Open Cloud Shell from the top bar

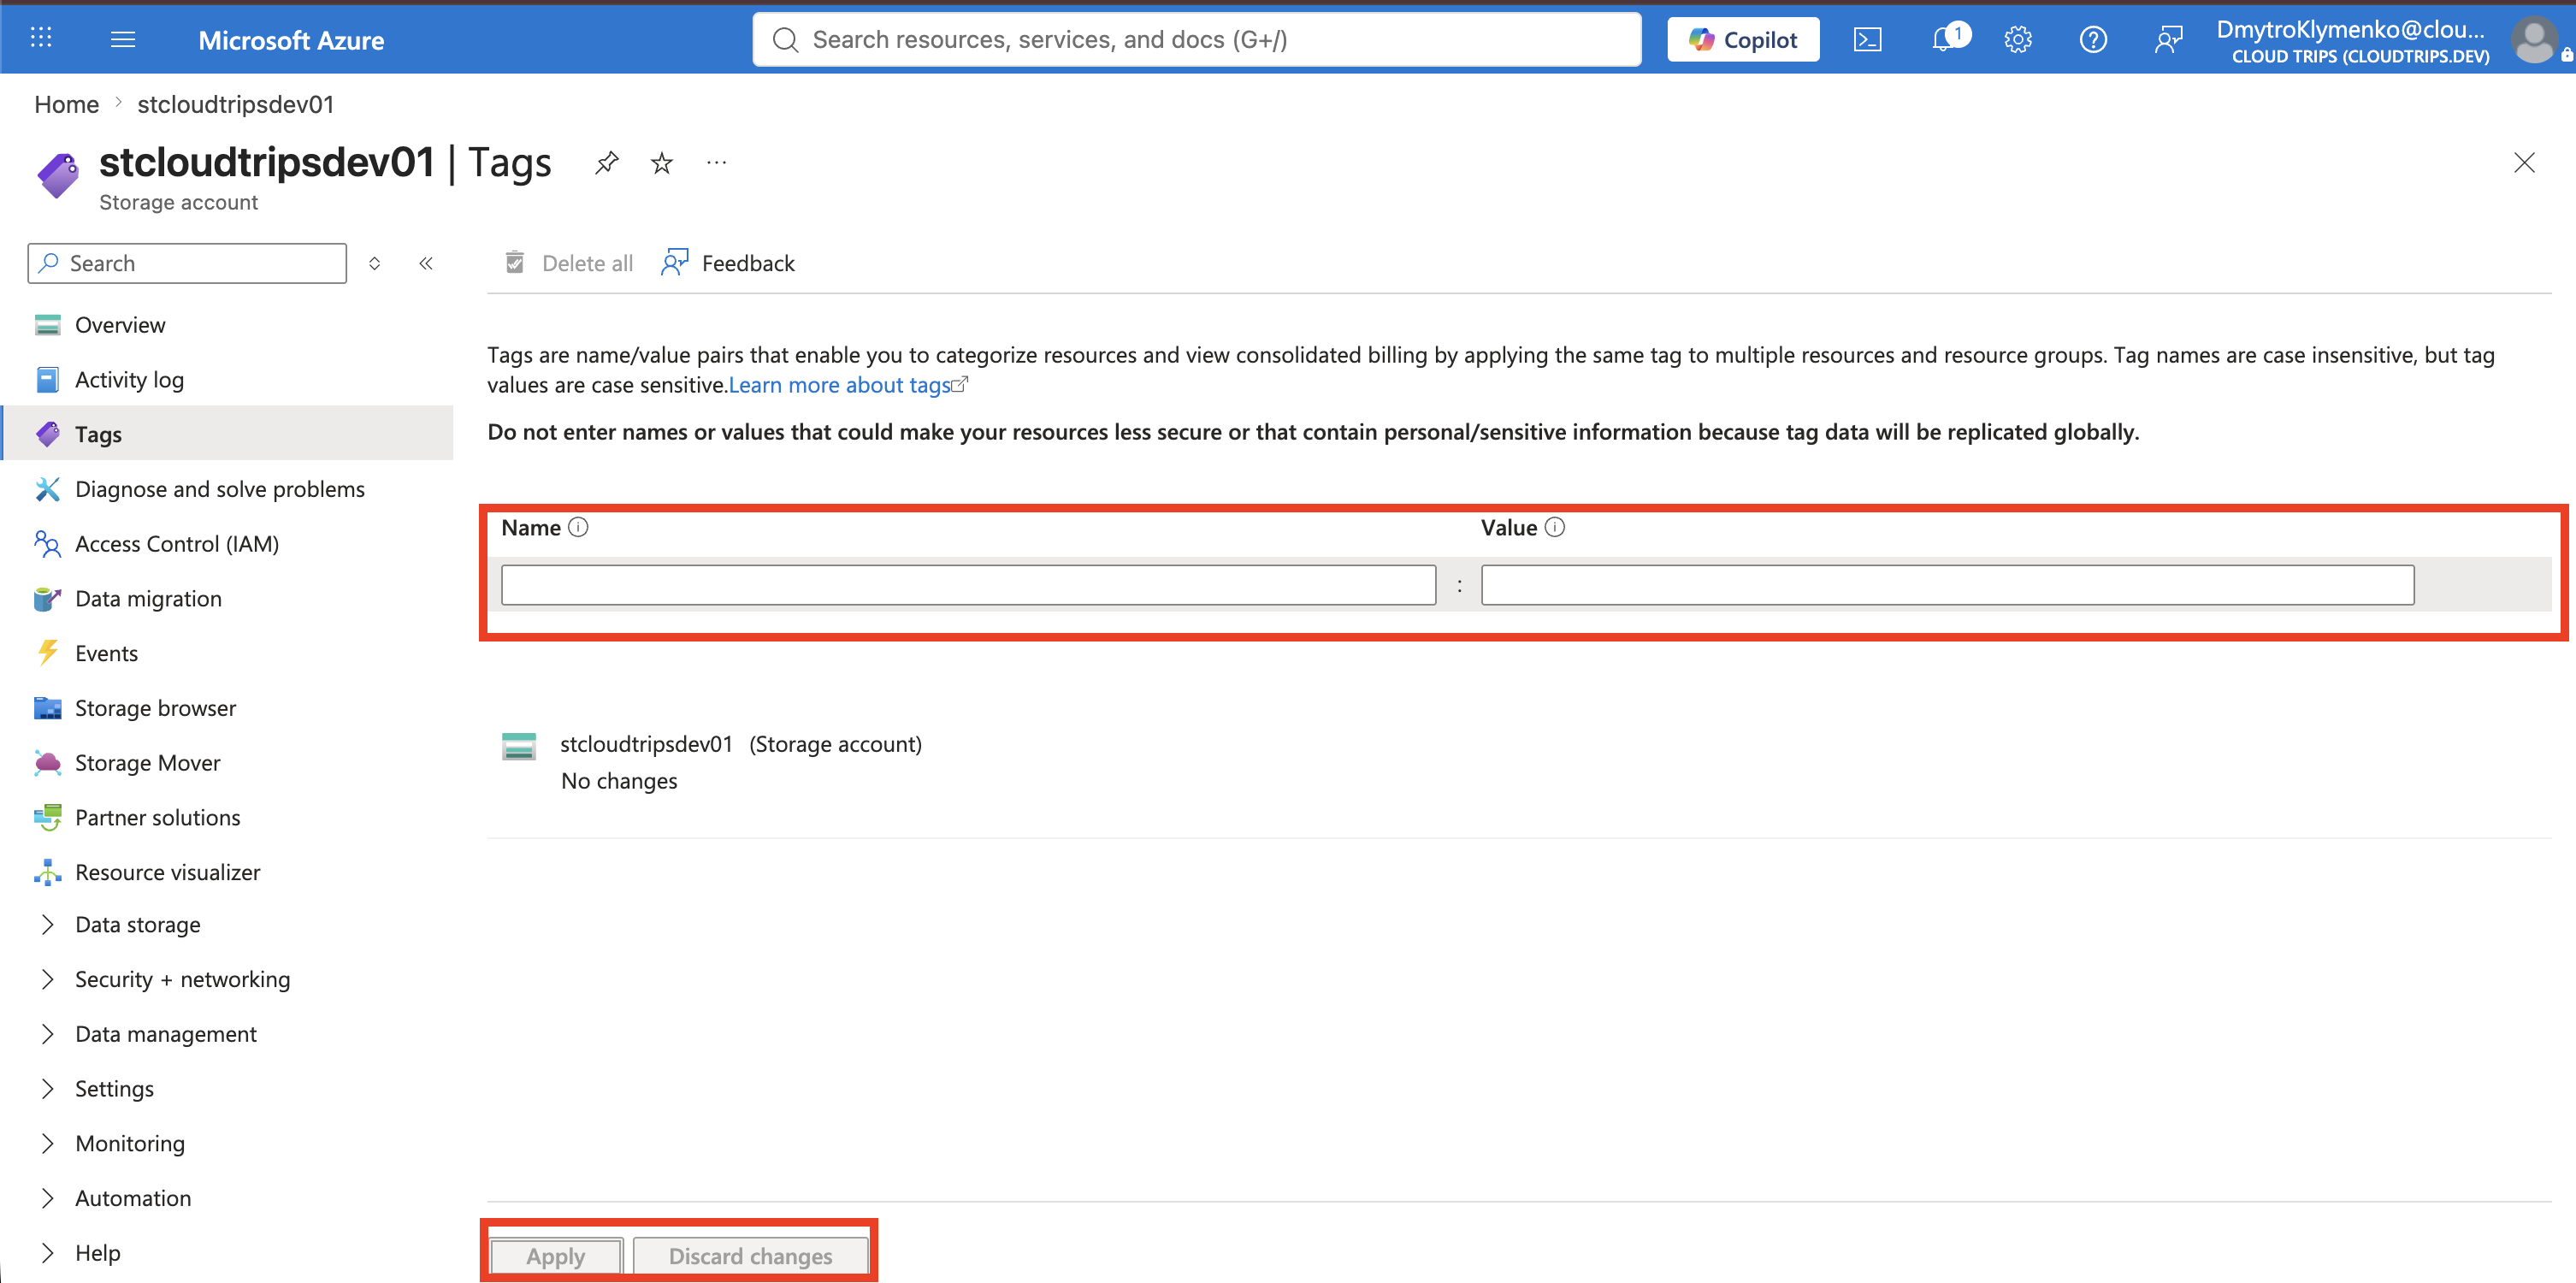pyautogui.click(x=1867, y=39)
